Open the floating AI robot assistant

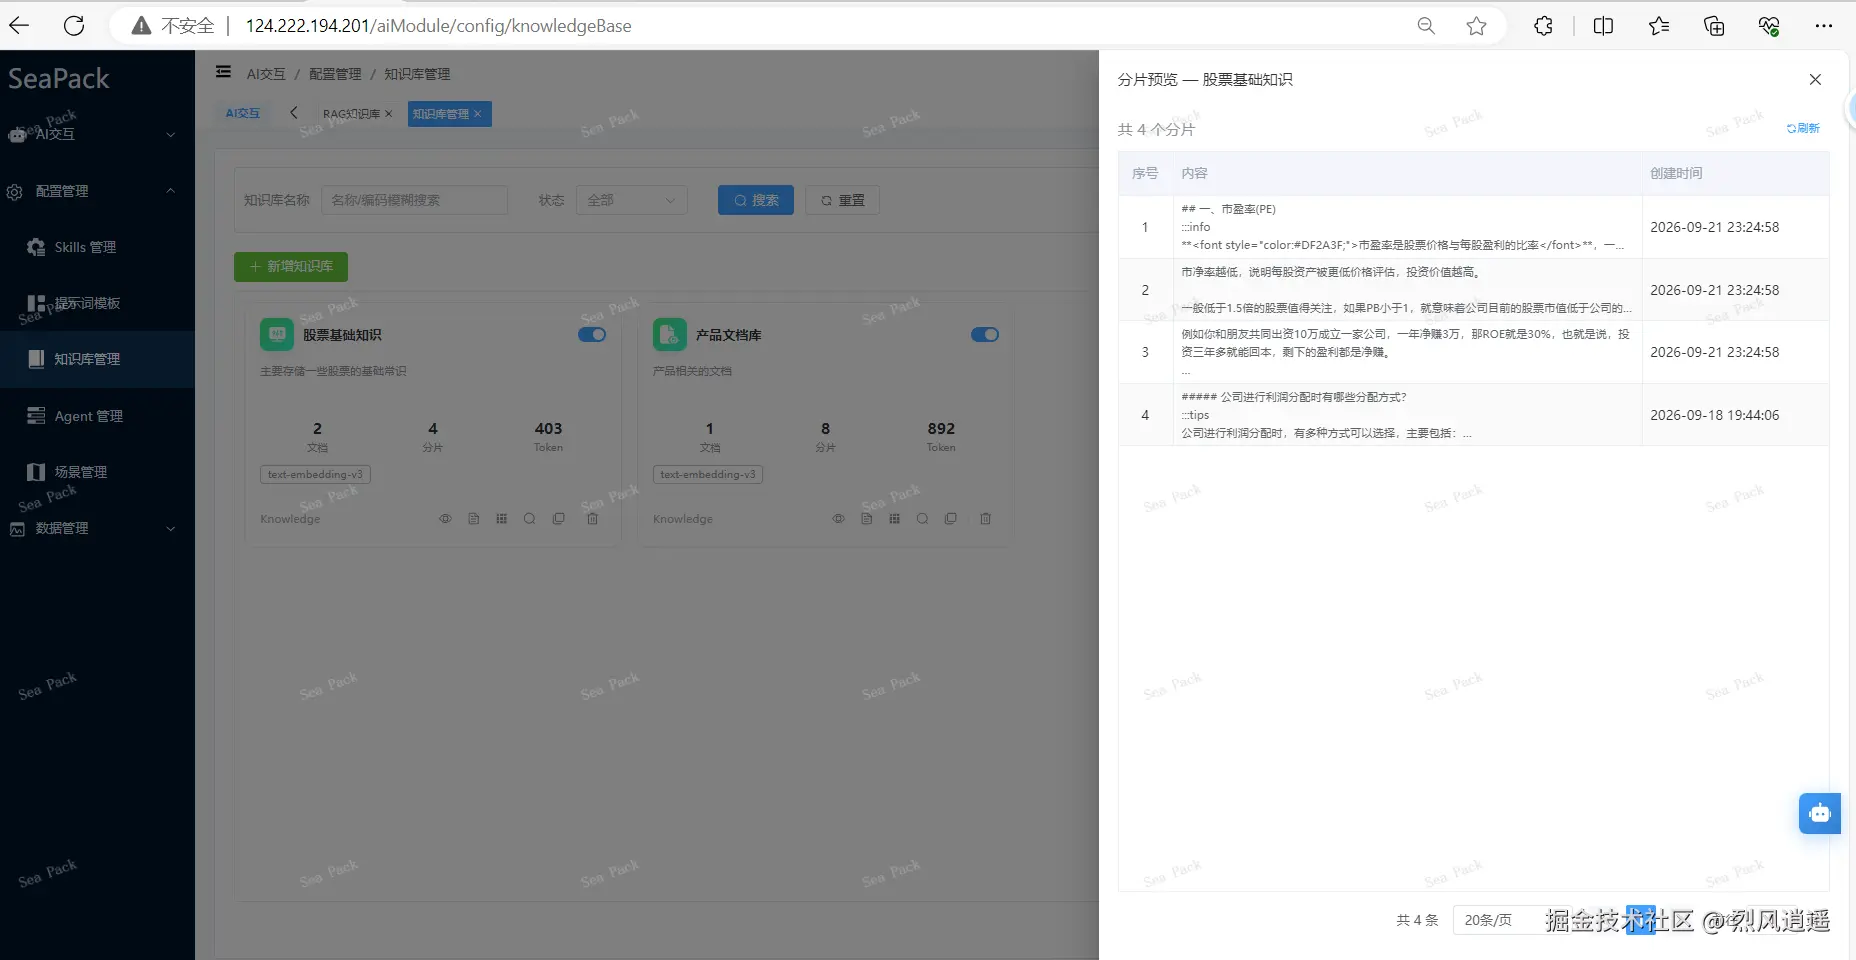pos(1819,813)
